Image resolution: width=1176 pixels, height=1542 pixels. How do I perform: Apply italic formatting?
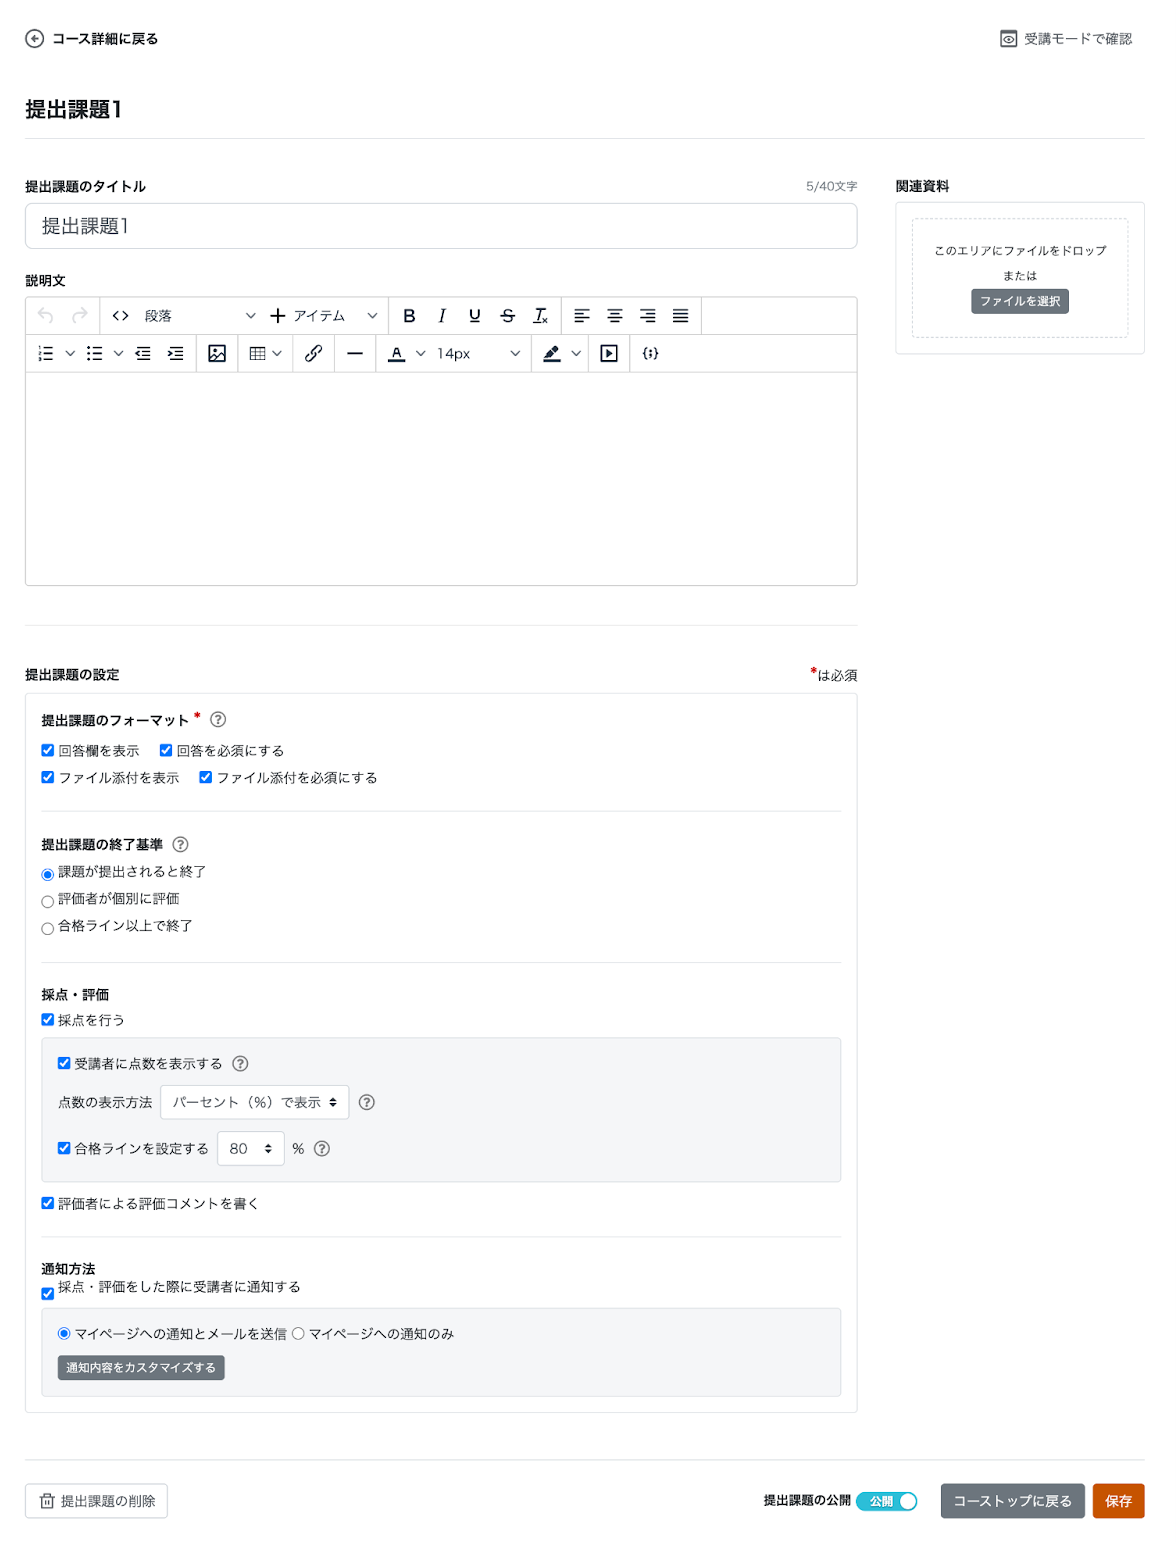442,316
